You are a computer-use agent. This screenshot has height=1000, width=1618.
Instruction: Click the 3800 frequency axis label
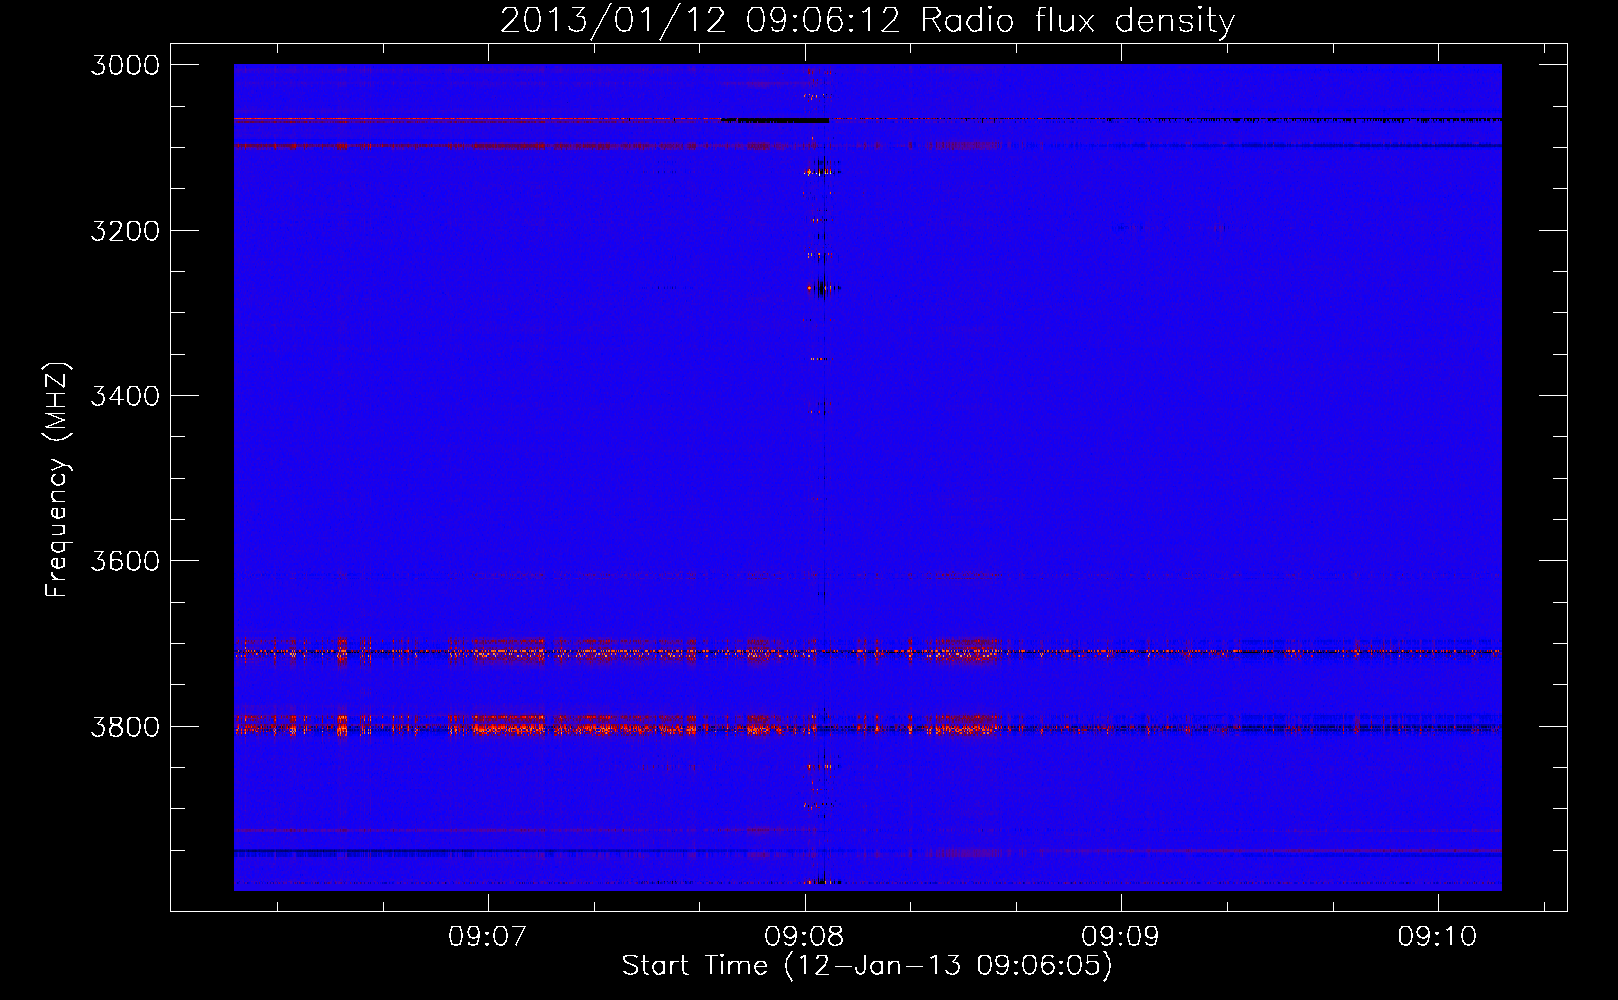(125, 727)
